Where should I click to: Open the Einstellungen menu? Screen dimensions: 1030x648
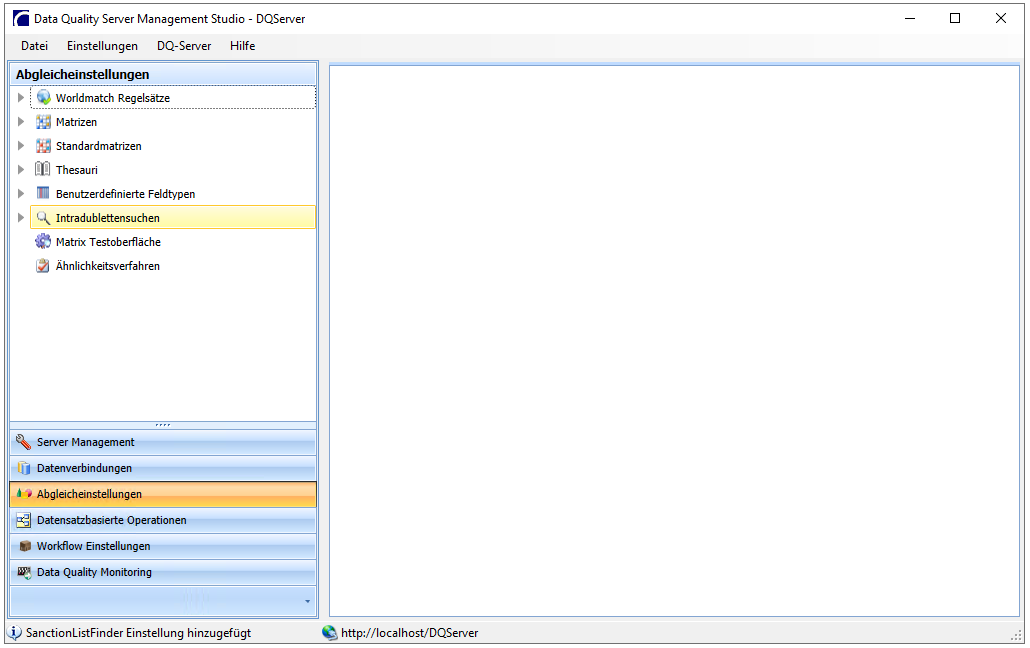(x=102, y=46)
